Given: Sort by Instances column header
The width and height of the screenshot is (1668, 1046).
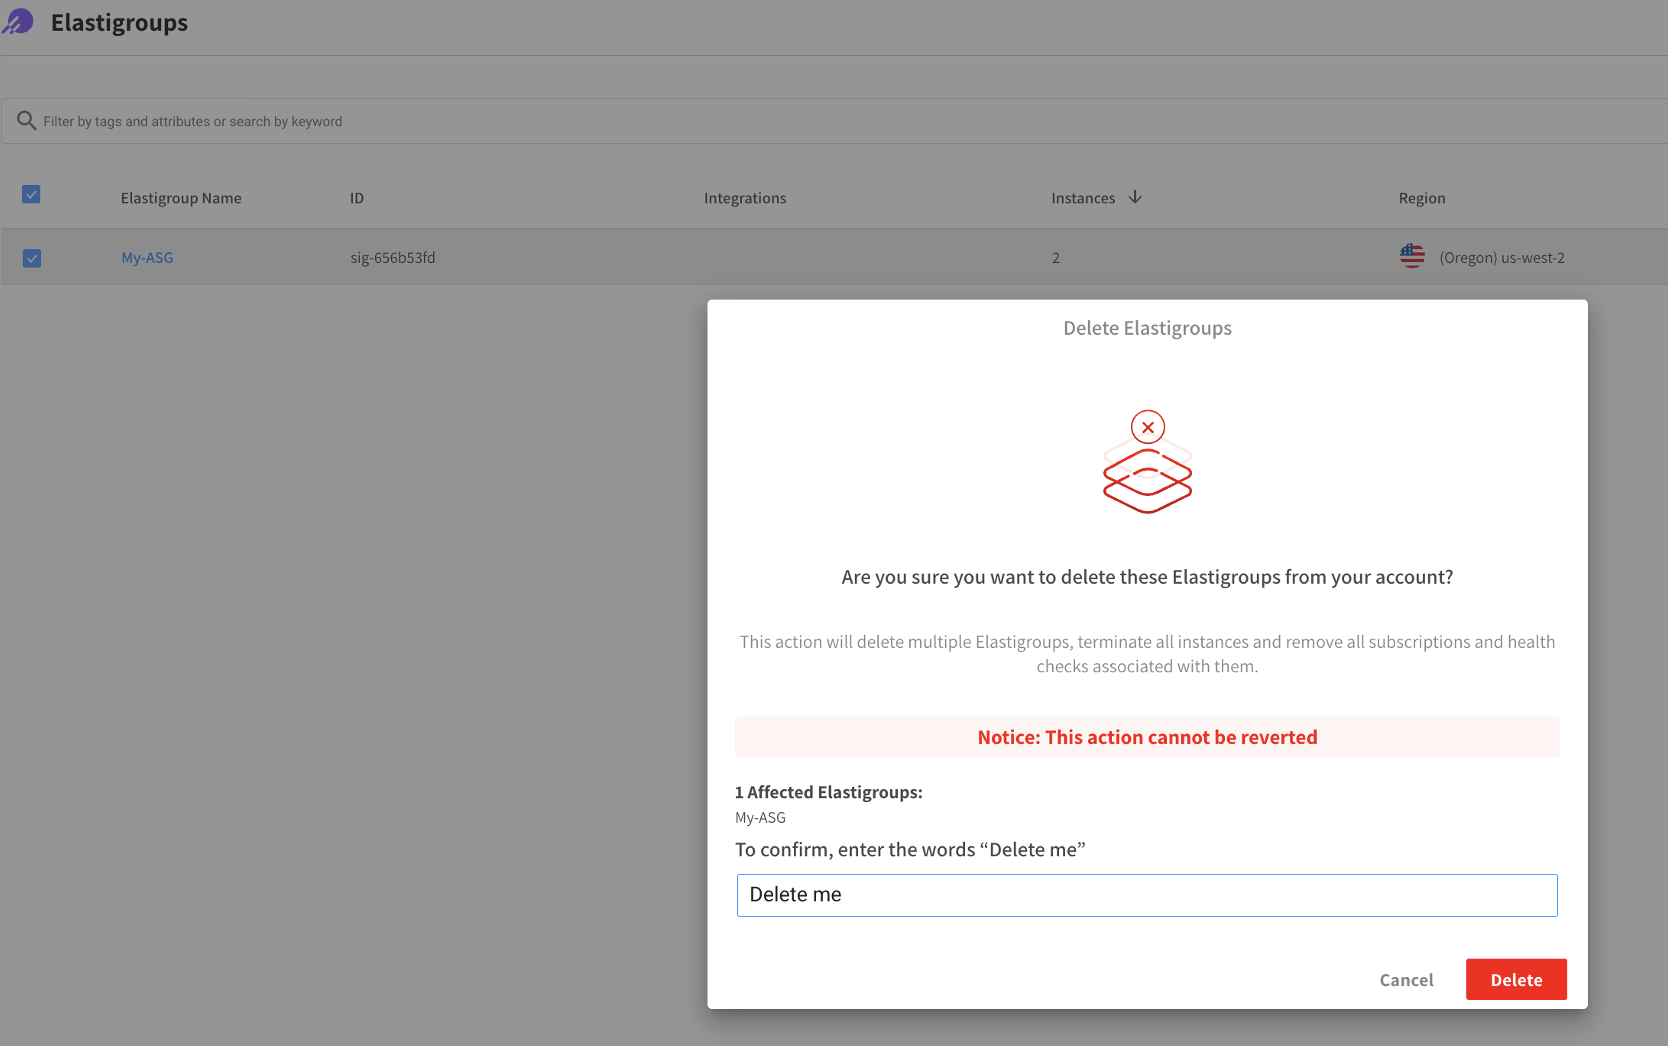Looking at the screenshot, I should pyautogui.click(x=1083, y=198).
